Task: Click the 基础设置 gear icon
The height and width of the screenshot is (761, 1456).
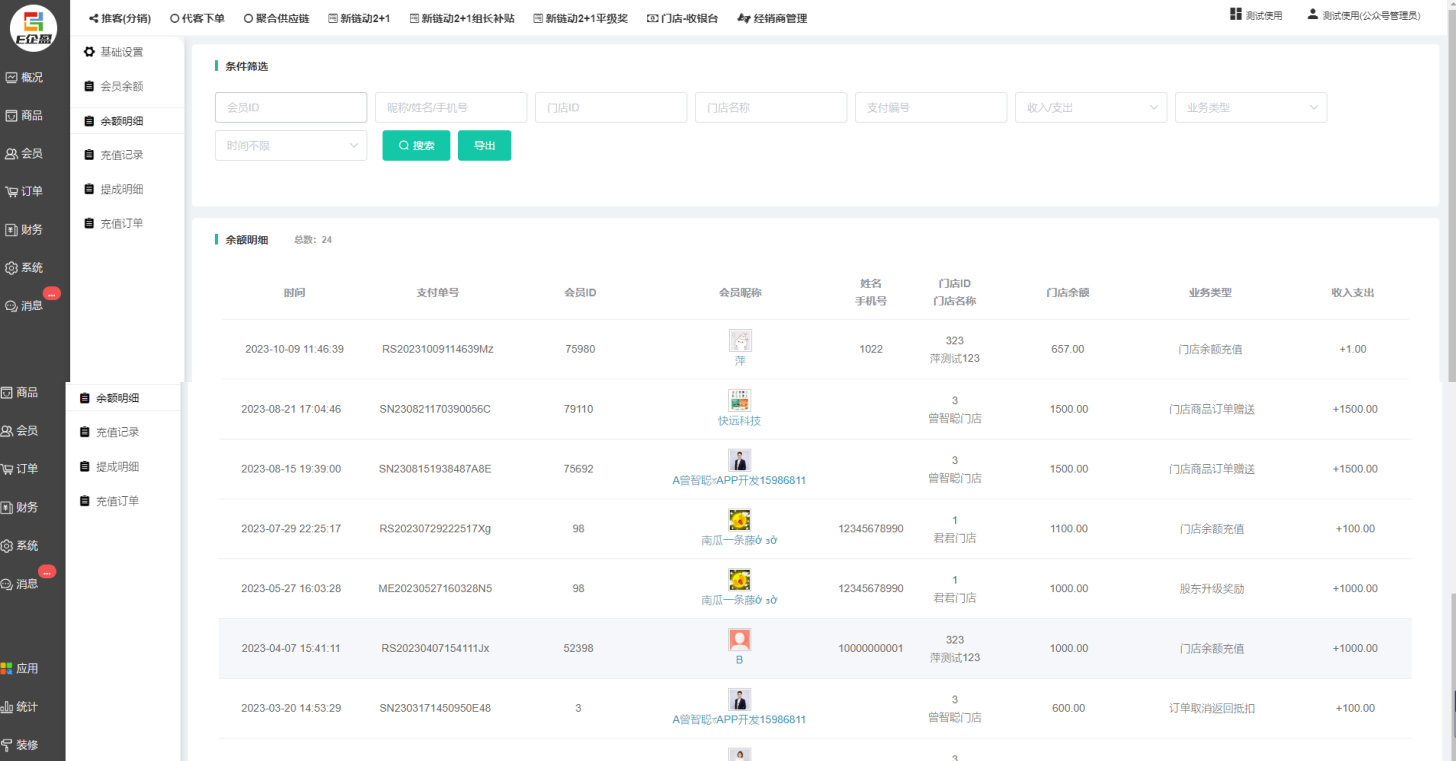Action: coord(89,52)
